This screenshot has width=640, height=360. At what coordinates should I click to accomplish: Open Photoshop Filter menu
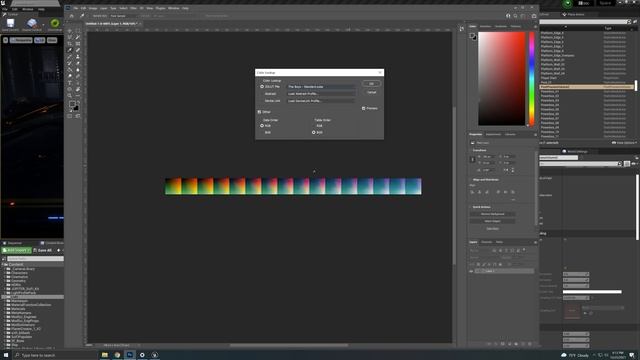[x=133, y=8]
